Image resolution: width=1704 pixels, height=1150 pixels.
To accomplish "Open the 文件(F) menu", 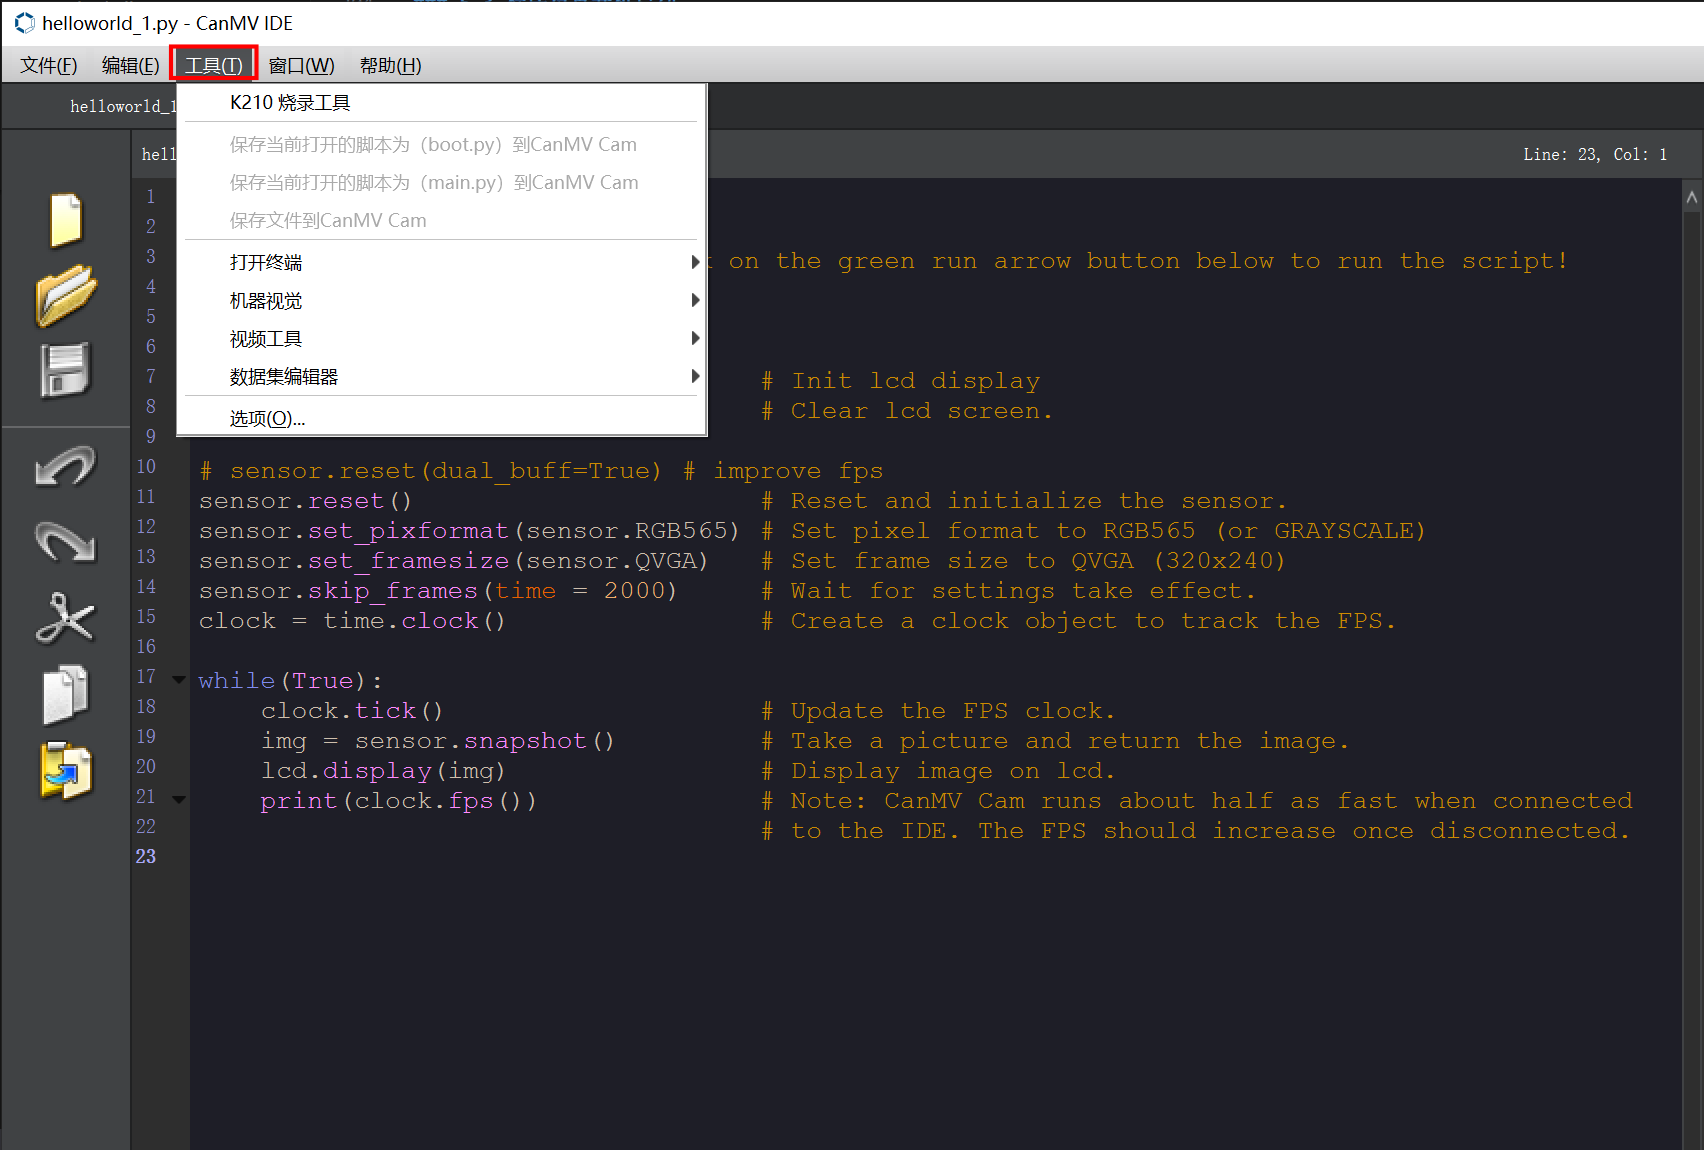I will 48,65.
